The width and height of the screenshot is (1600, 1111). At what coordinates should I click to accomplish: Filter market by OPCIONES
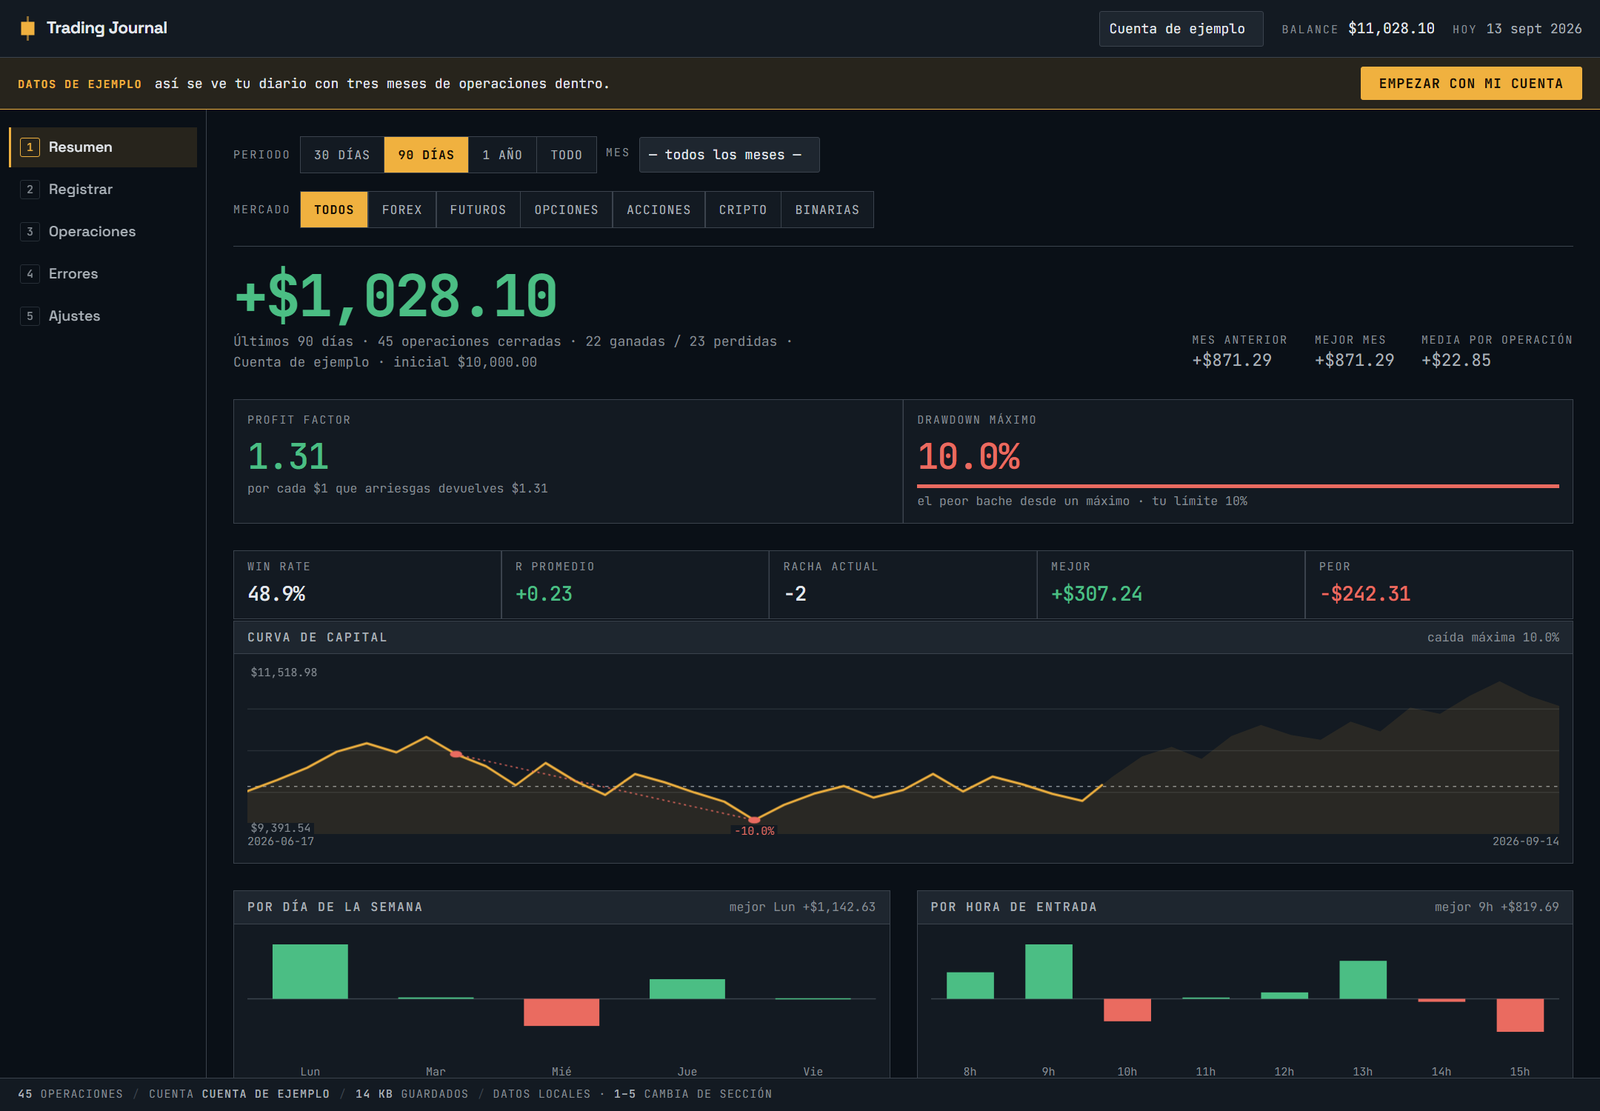(x=566, y=210)
